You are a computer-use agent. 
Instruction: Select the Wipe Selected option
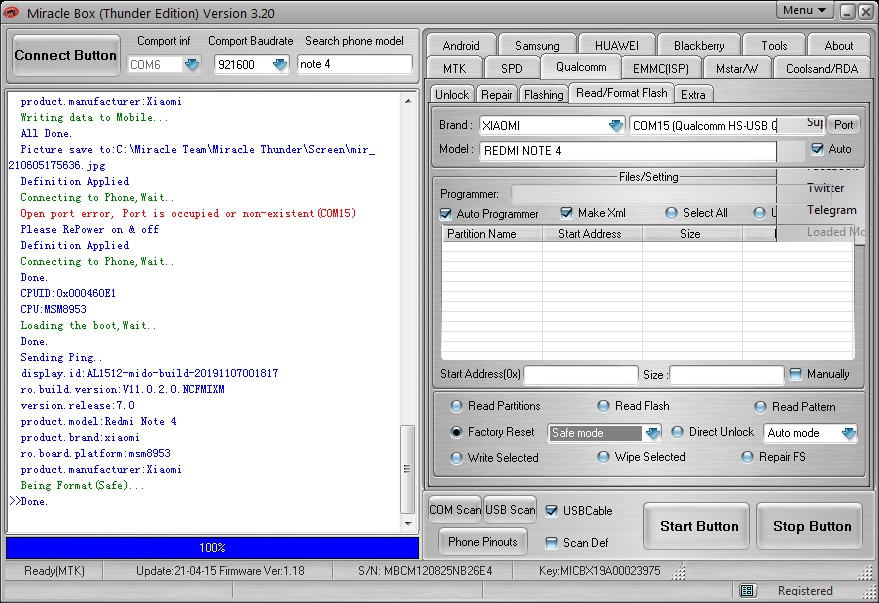603,457
